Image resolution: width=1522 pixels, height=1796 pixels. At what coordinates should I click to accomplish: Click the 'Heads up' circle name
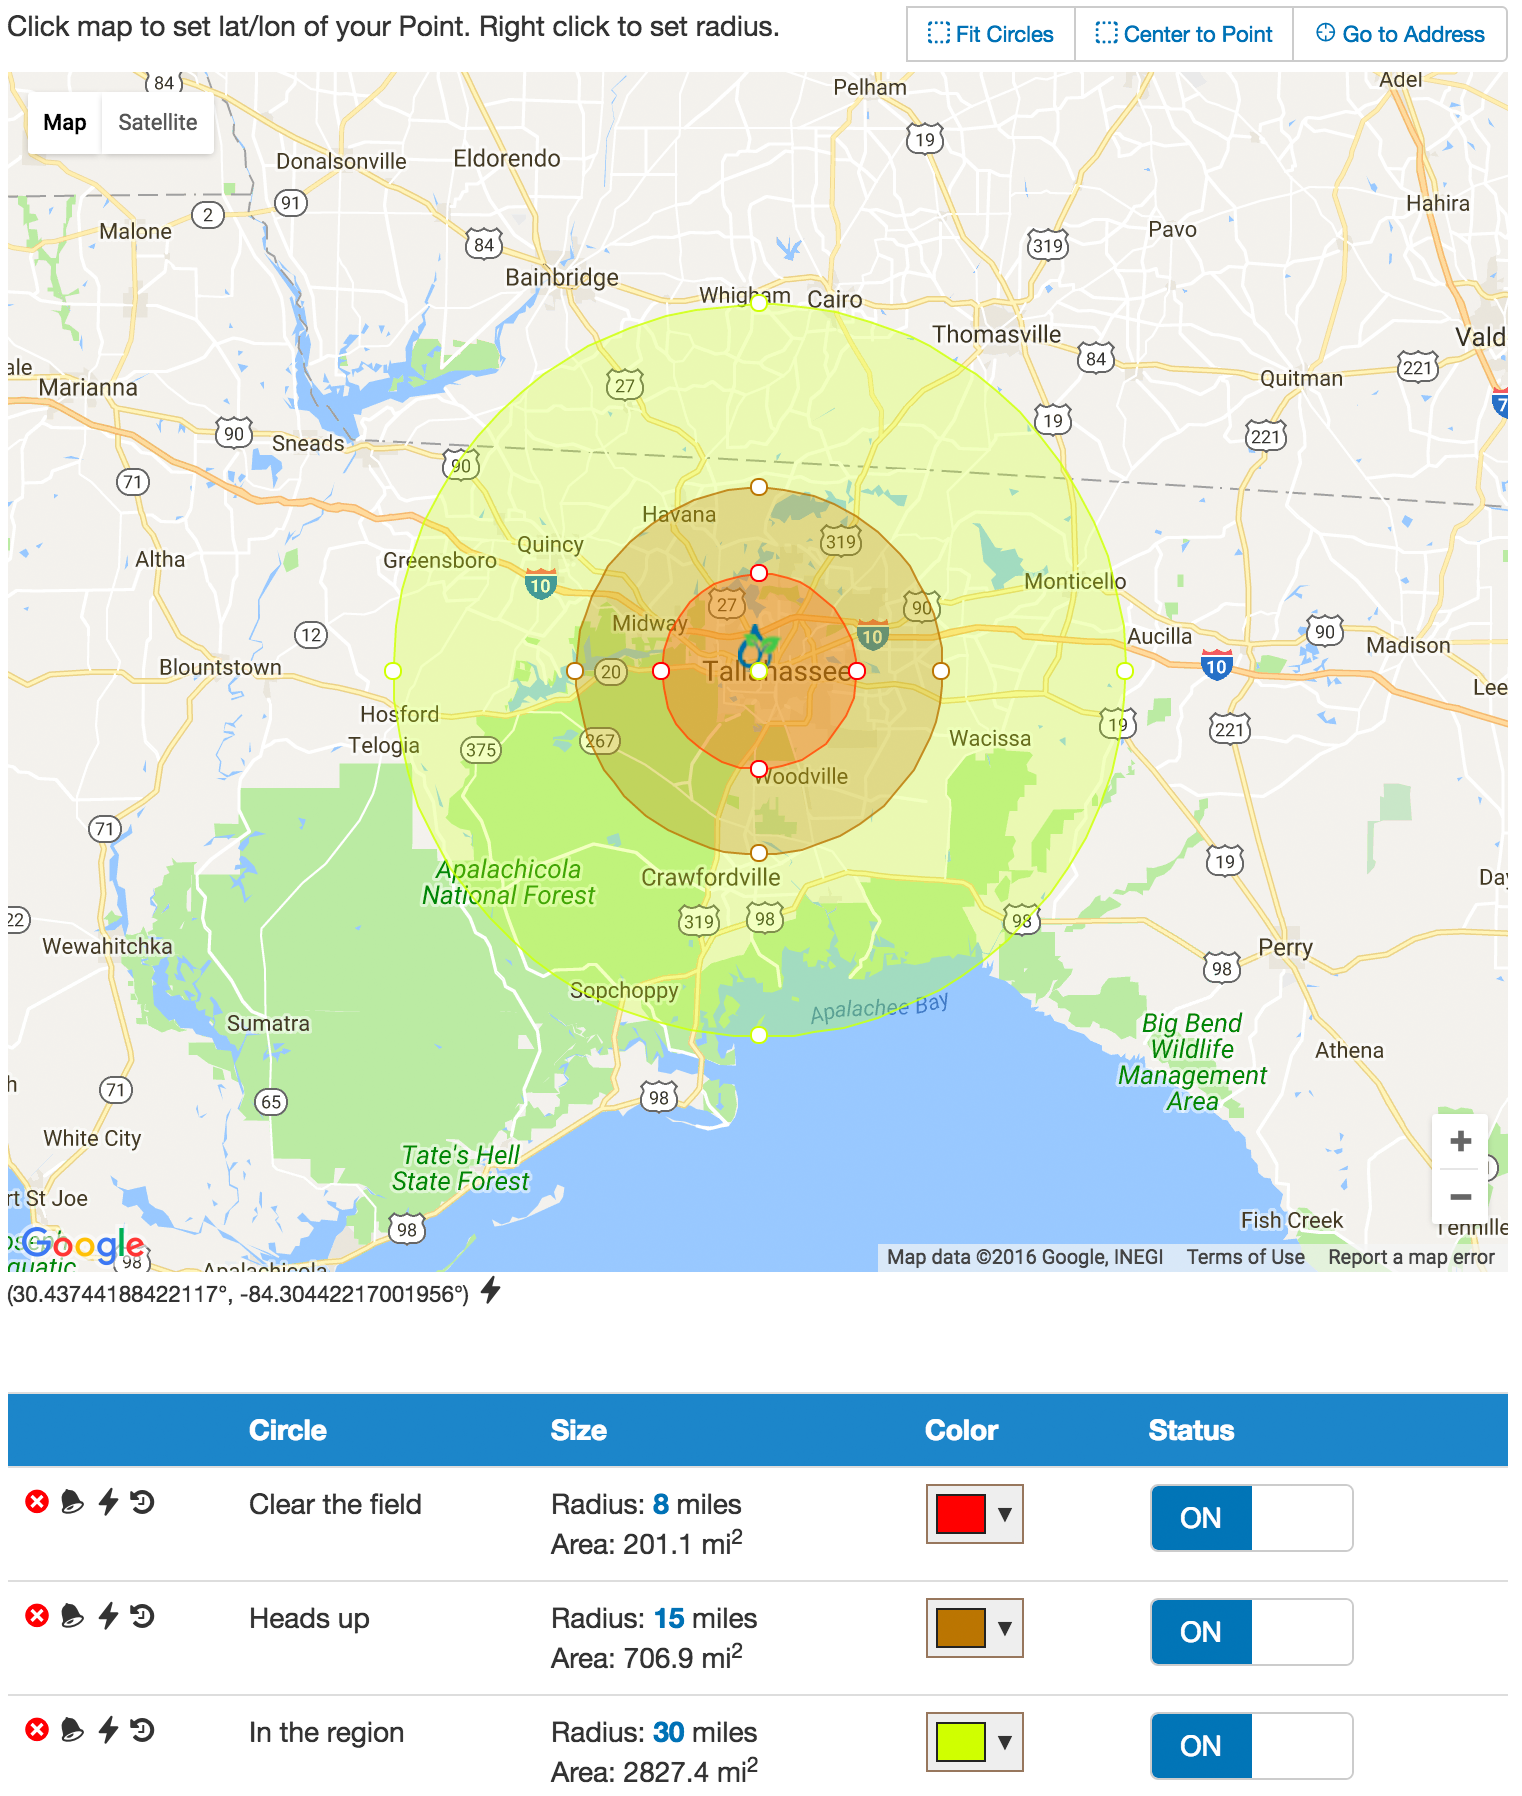pyautogui.click(x=309, y=1618)
